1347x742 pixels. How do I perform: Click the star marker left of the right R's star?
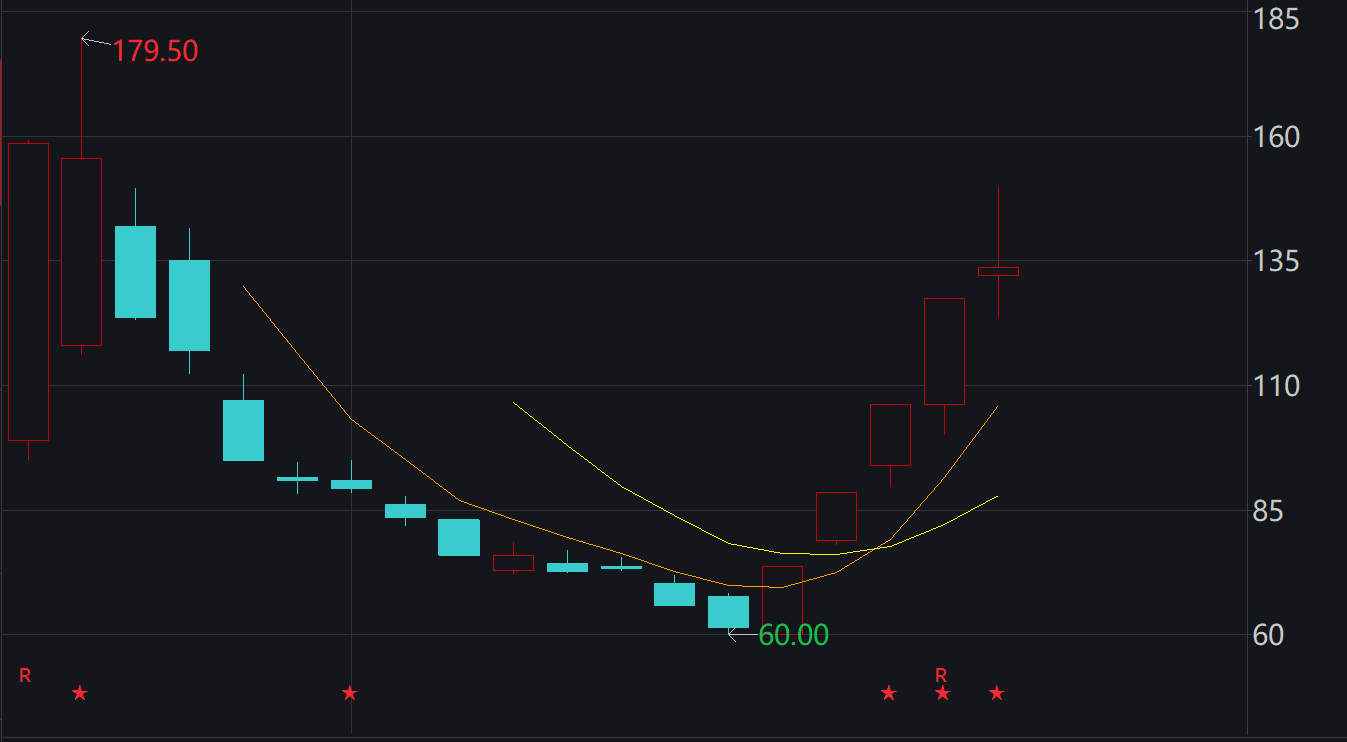(x=888, y=693)
